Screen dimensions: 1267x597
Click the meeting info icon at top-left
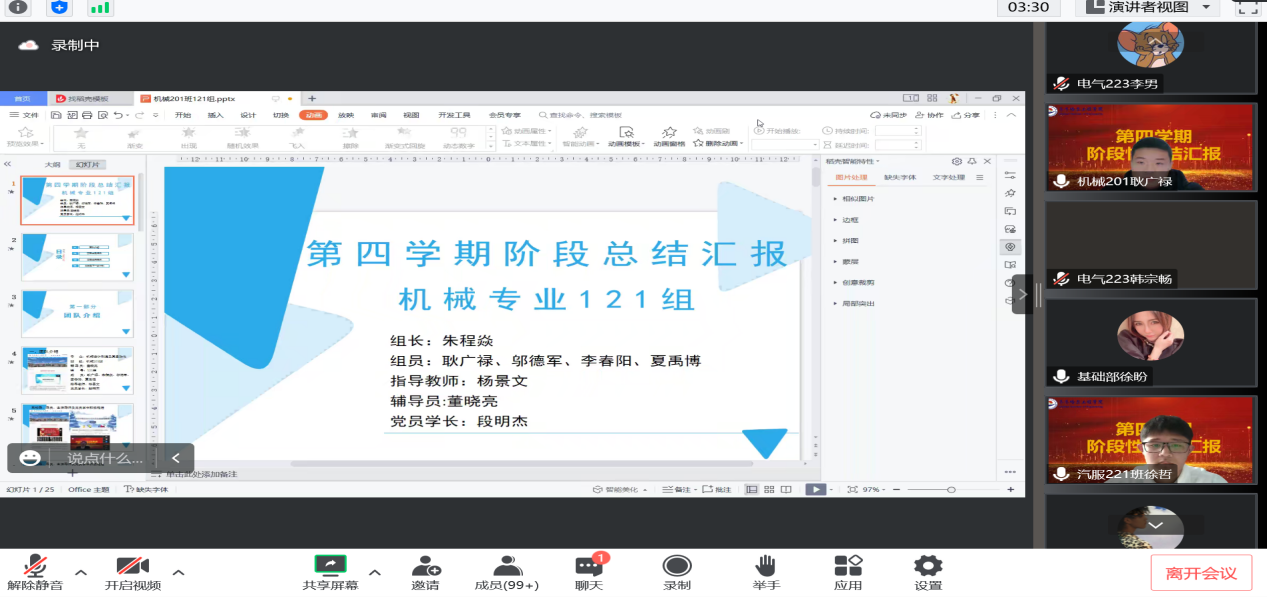18,7
